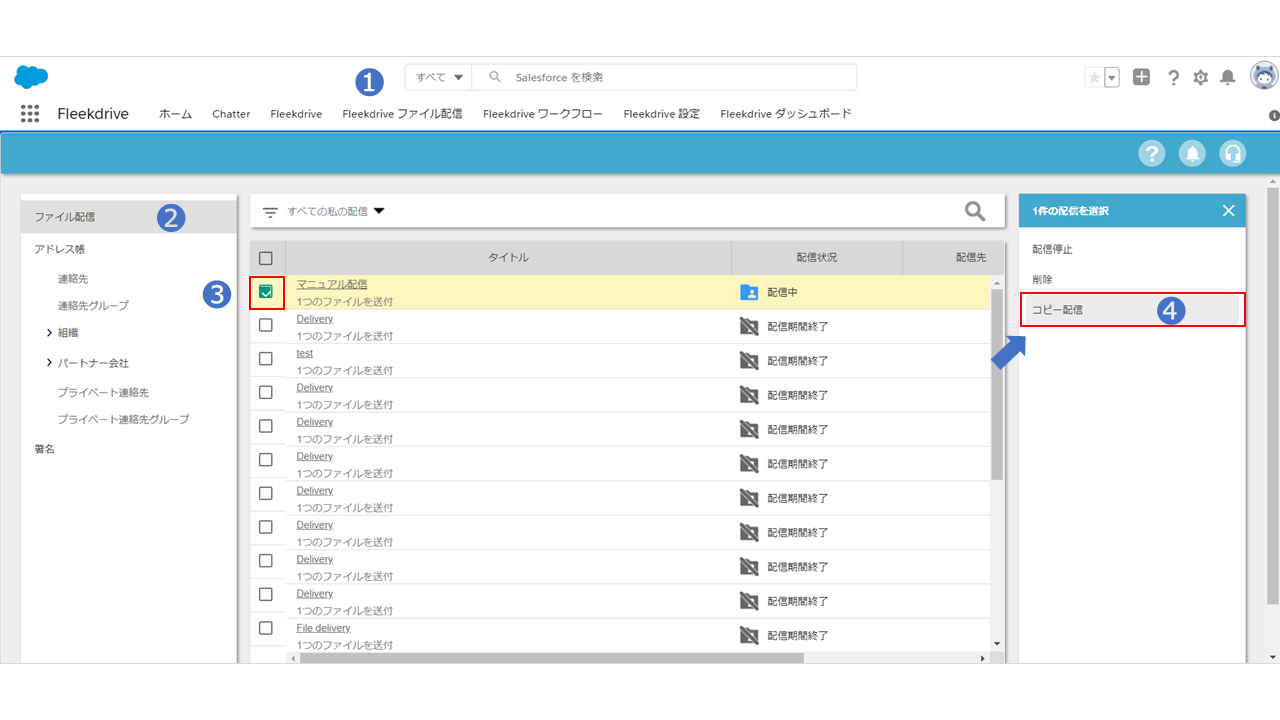Open Salesforce notifications bell in header
Image resolution: width=1280 pixels, height=720 pixels.
click(x=1228, y=77)
